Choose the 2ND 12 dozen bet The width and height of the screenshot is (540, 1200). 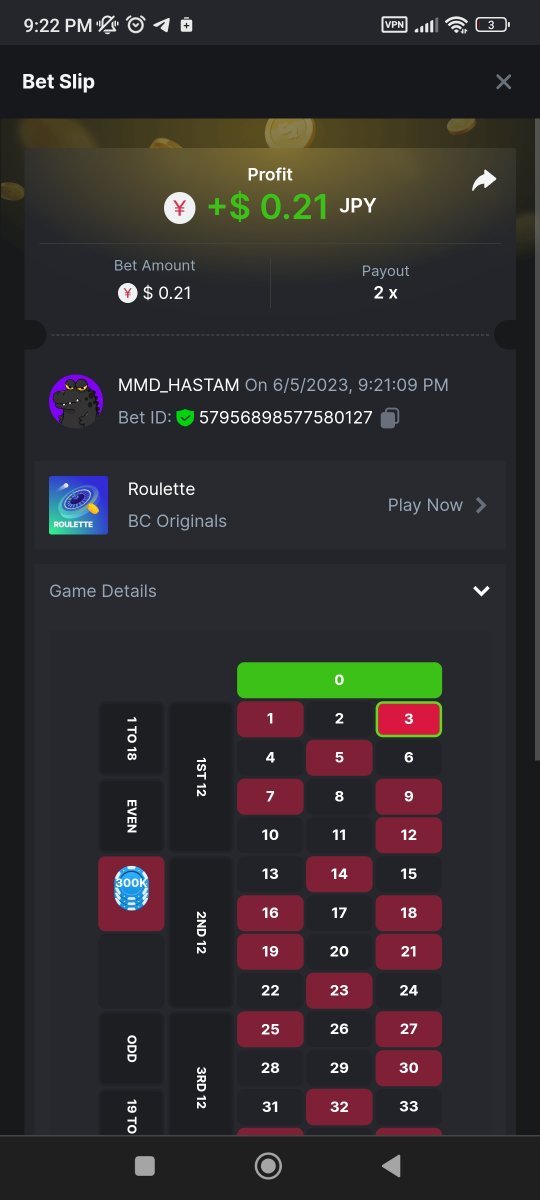pyautogui.click(x=201, y=932)
